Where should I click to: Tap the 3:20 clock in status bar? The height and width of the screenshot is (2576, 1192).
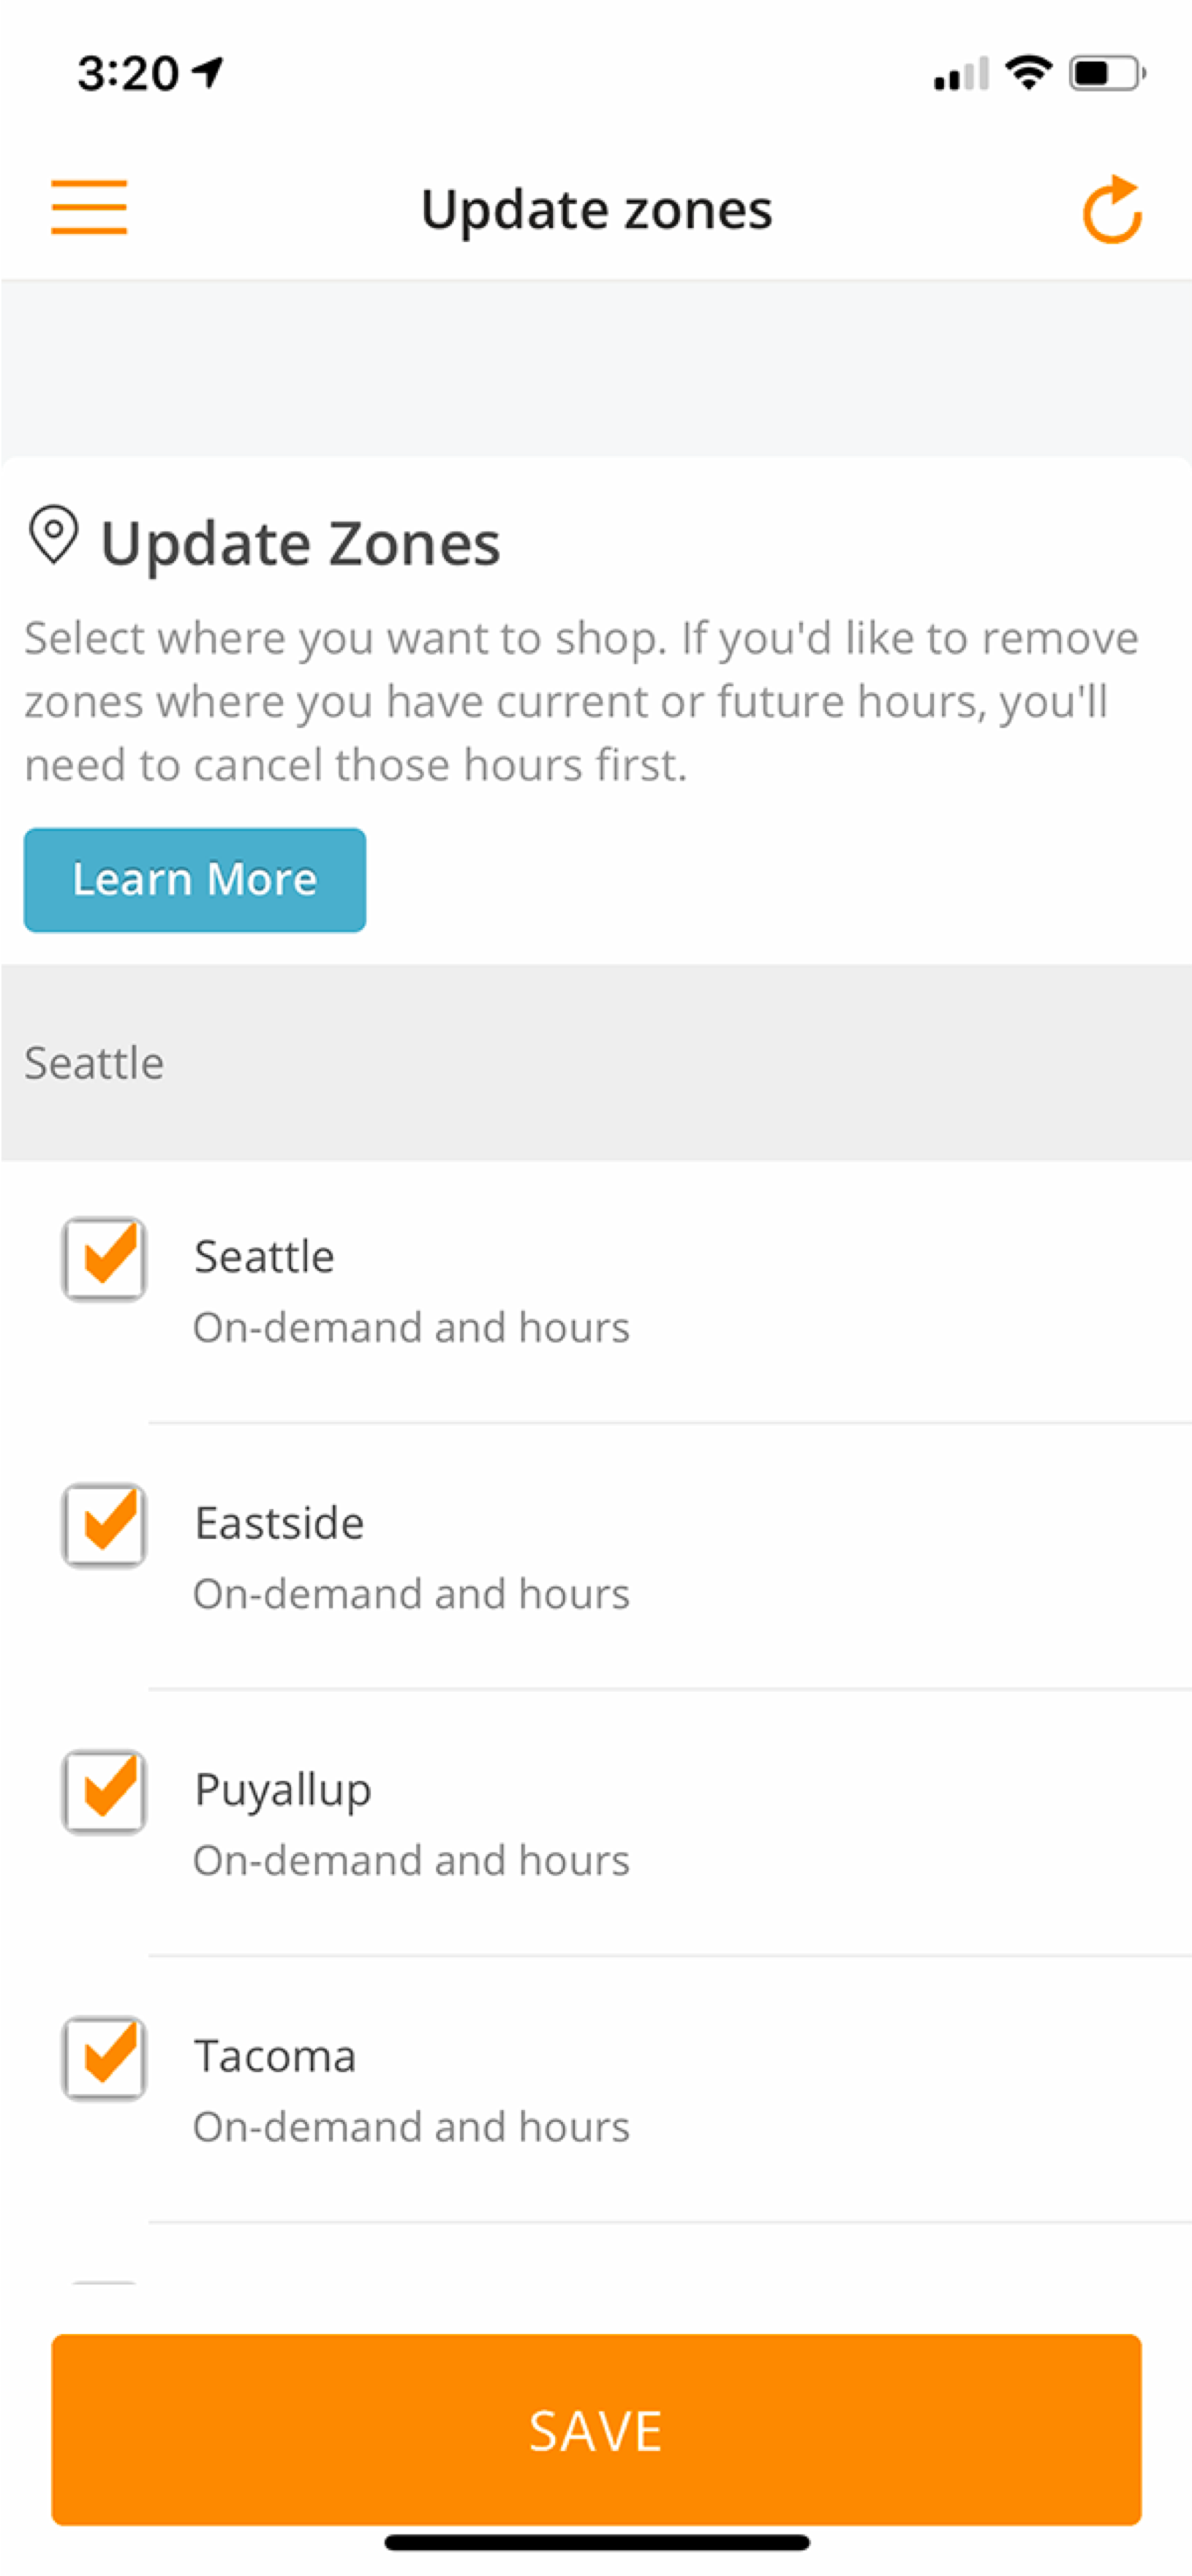coord(128,73)
